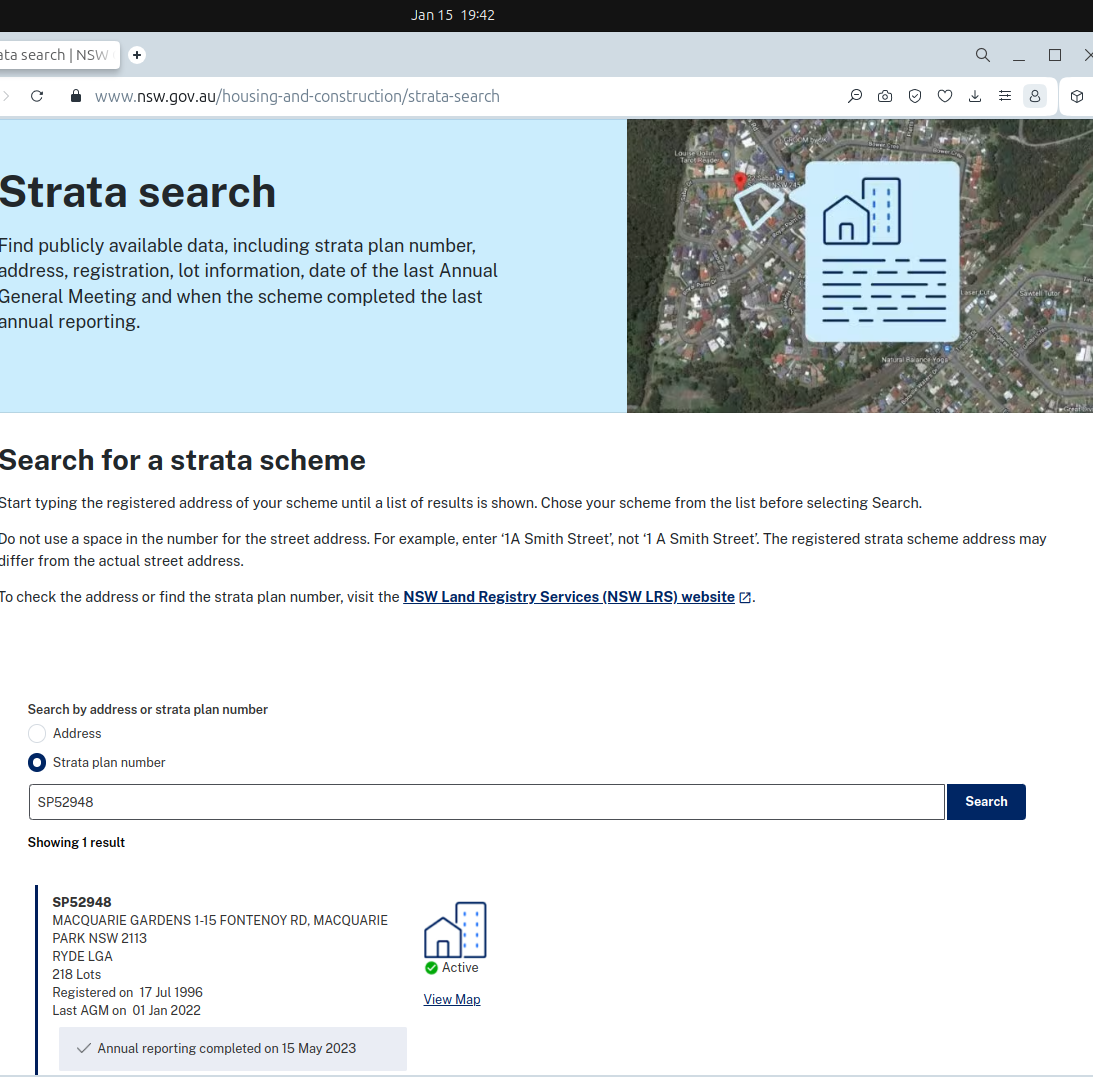Click the Strata search page title
Screen dimensions: 1093x1077
(x=138, y=191)
